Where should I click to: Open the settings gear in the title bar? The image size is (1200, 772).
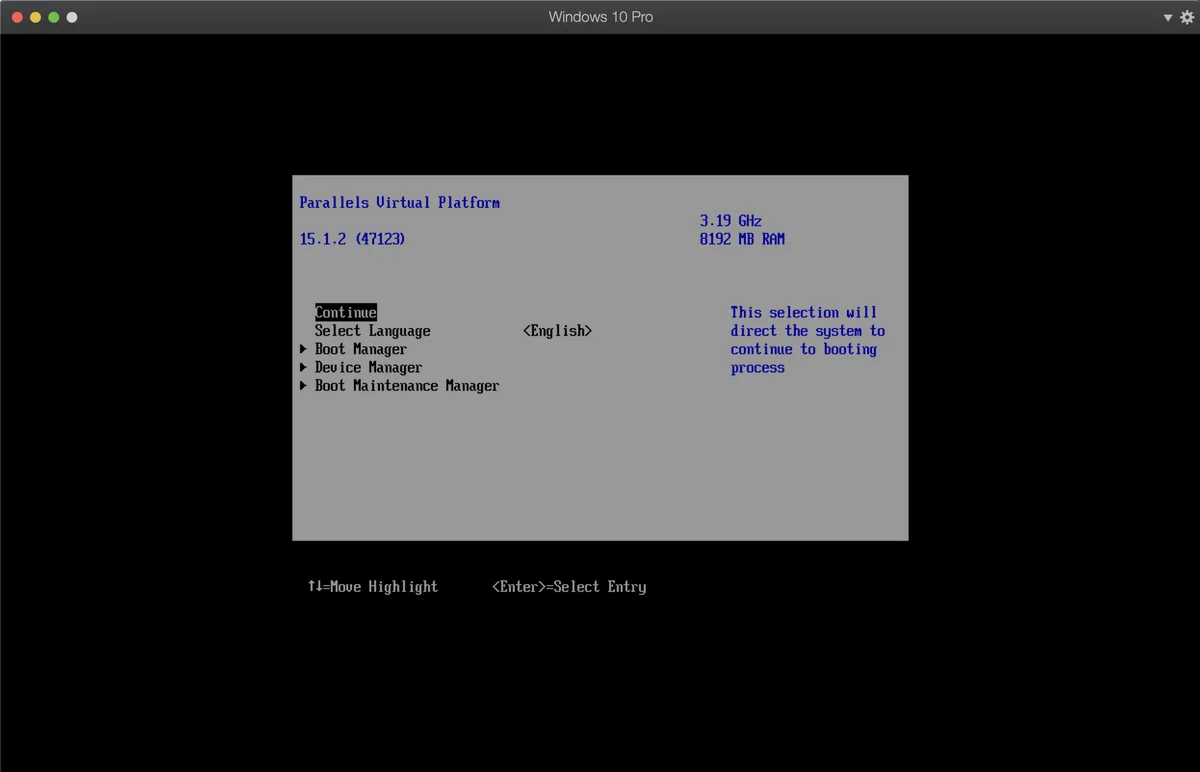pos(1187,17)
